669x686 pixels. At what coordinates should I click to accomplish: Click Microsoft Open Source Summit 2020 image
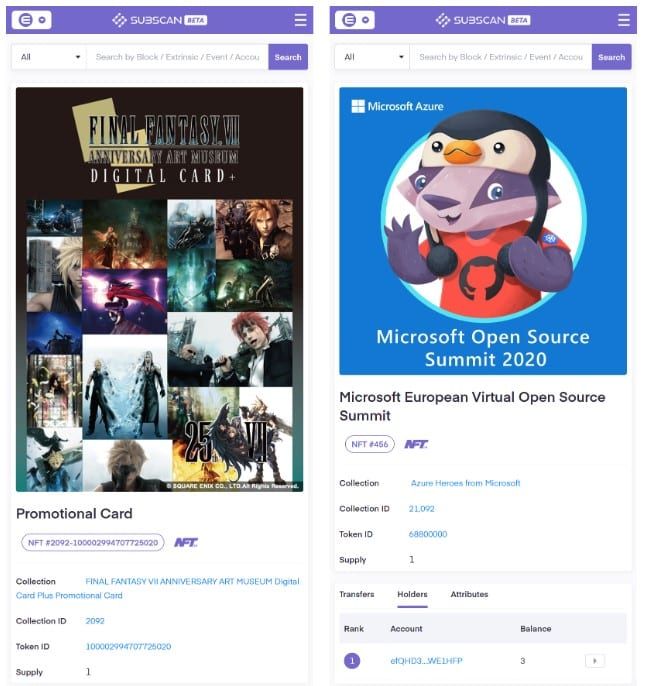[483, 231]
